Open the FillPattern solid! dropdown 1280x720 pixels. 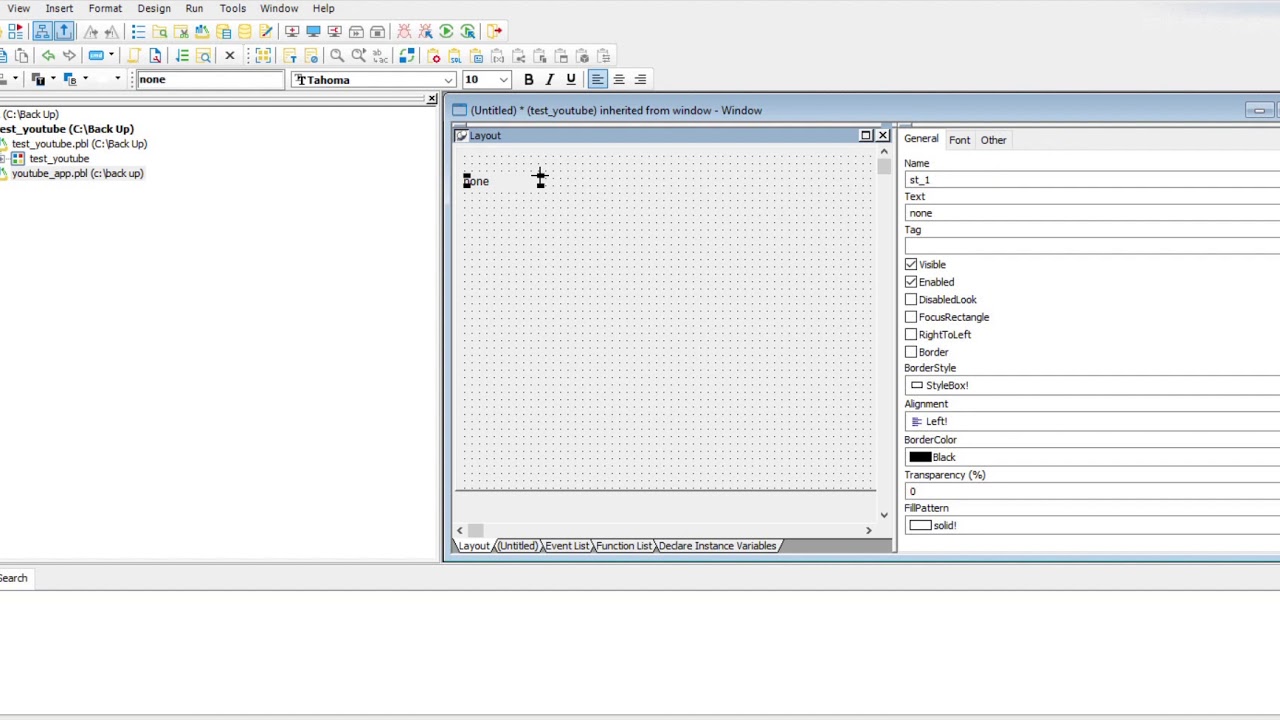click(1092, 525)
